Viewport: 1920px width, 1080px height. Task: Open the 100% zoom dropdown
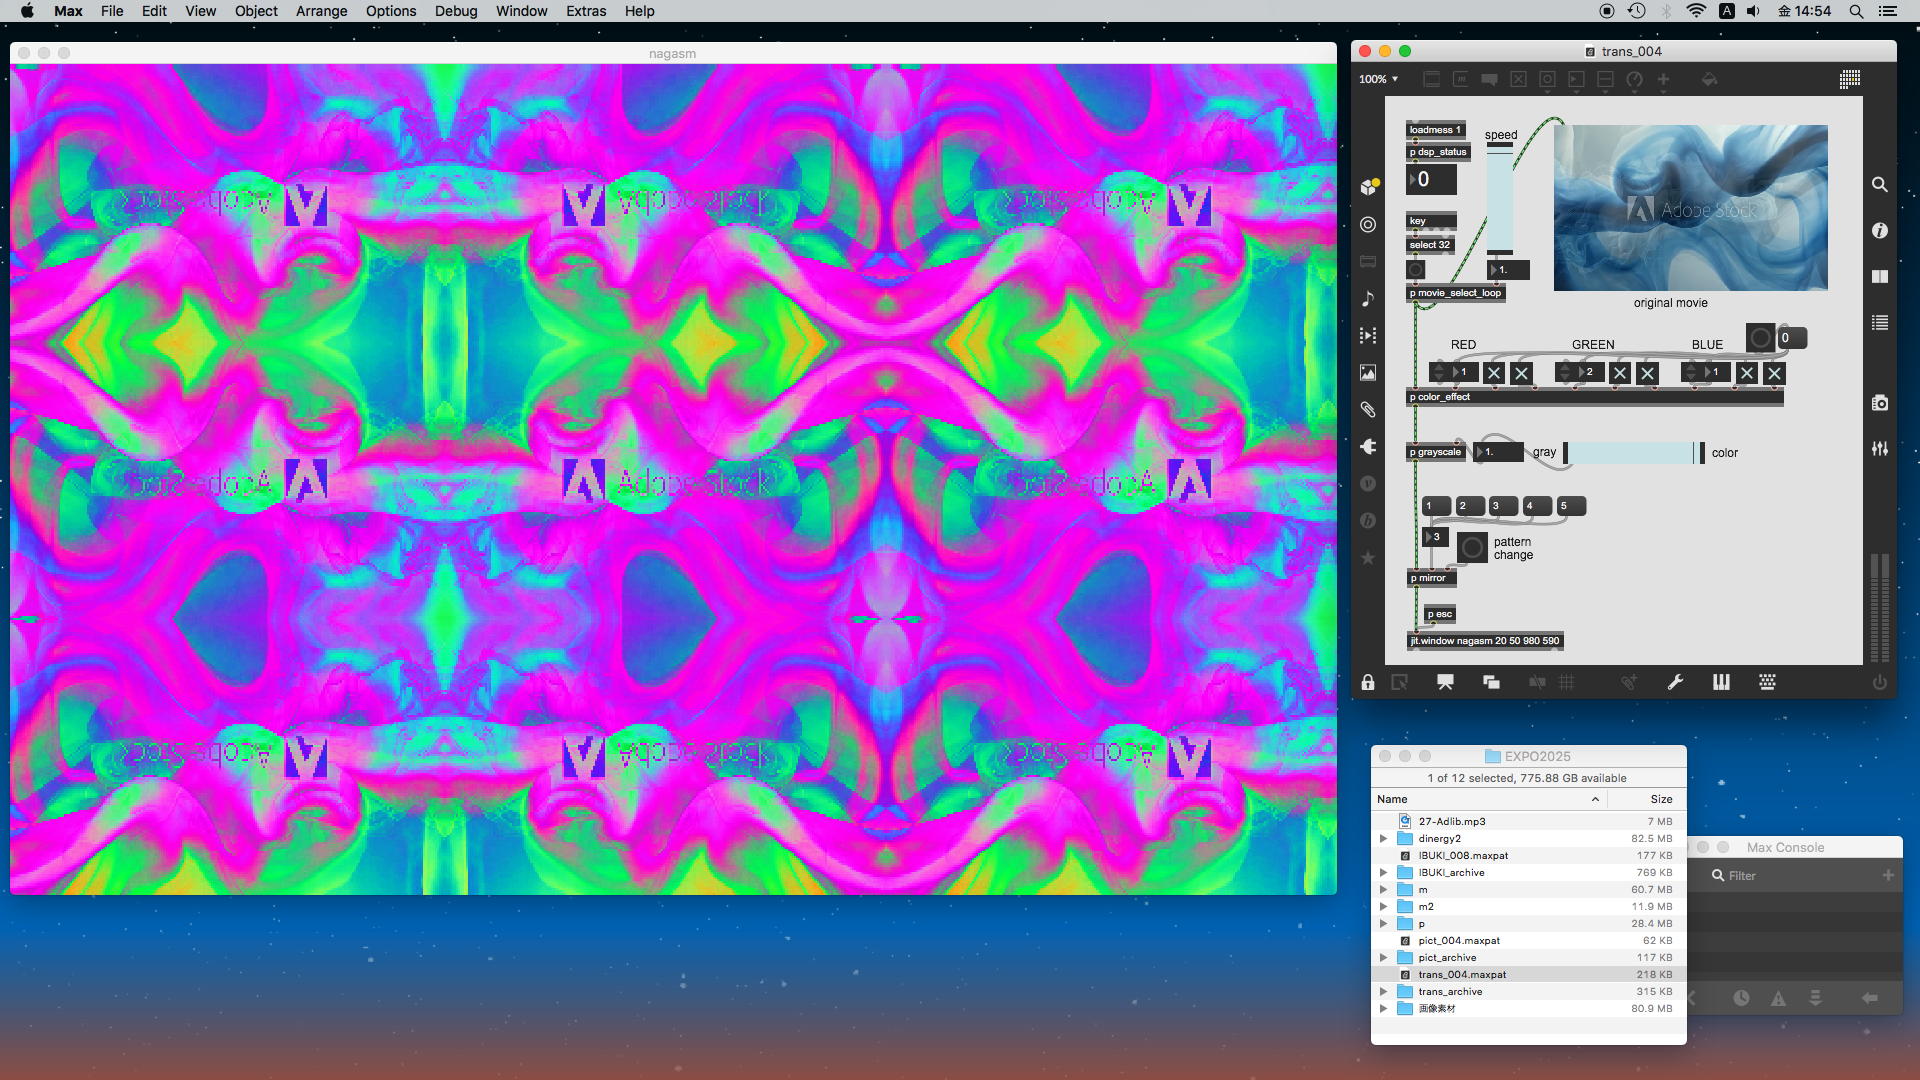coord(1378,79)
